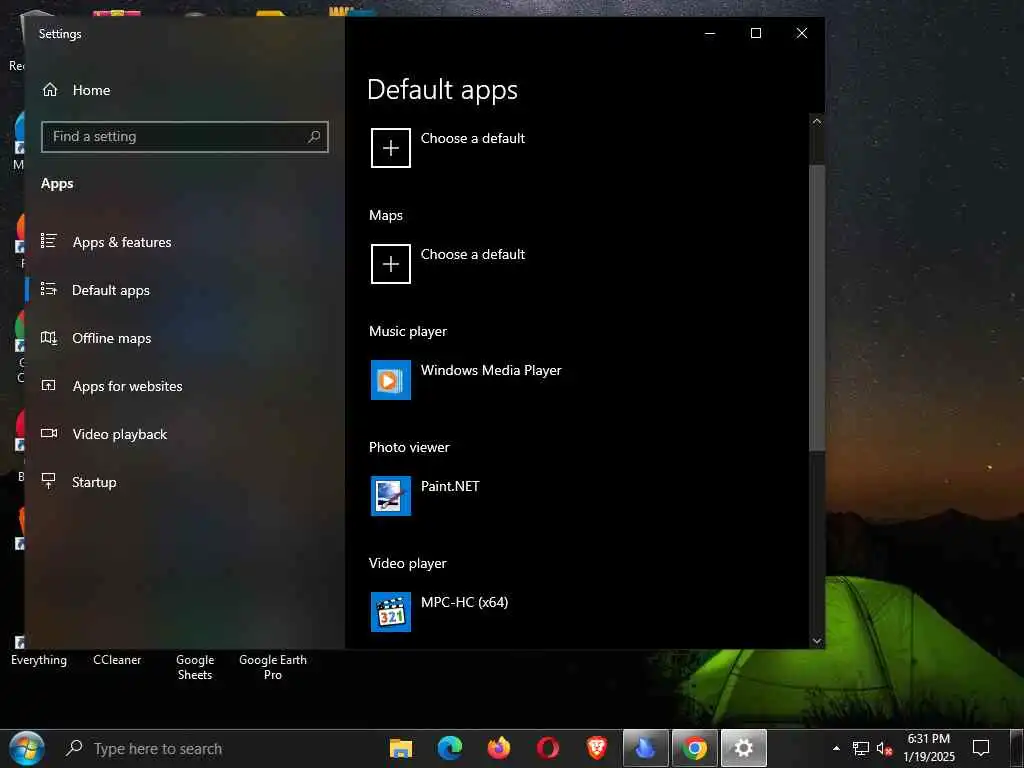Open Google Chrome from taskbar

pos(694,748)
